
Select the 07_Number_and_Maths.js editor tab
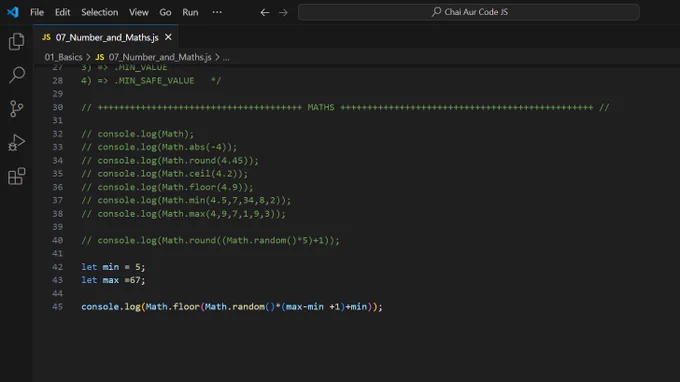pos(107,37)
